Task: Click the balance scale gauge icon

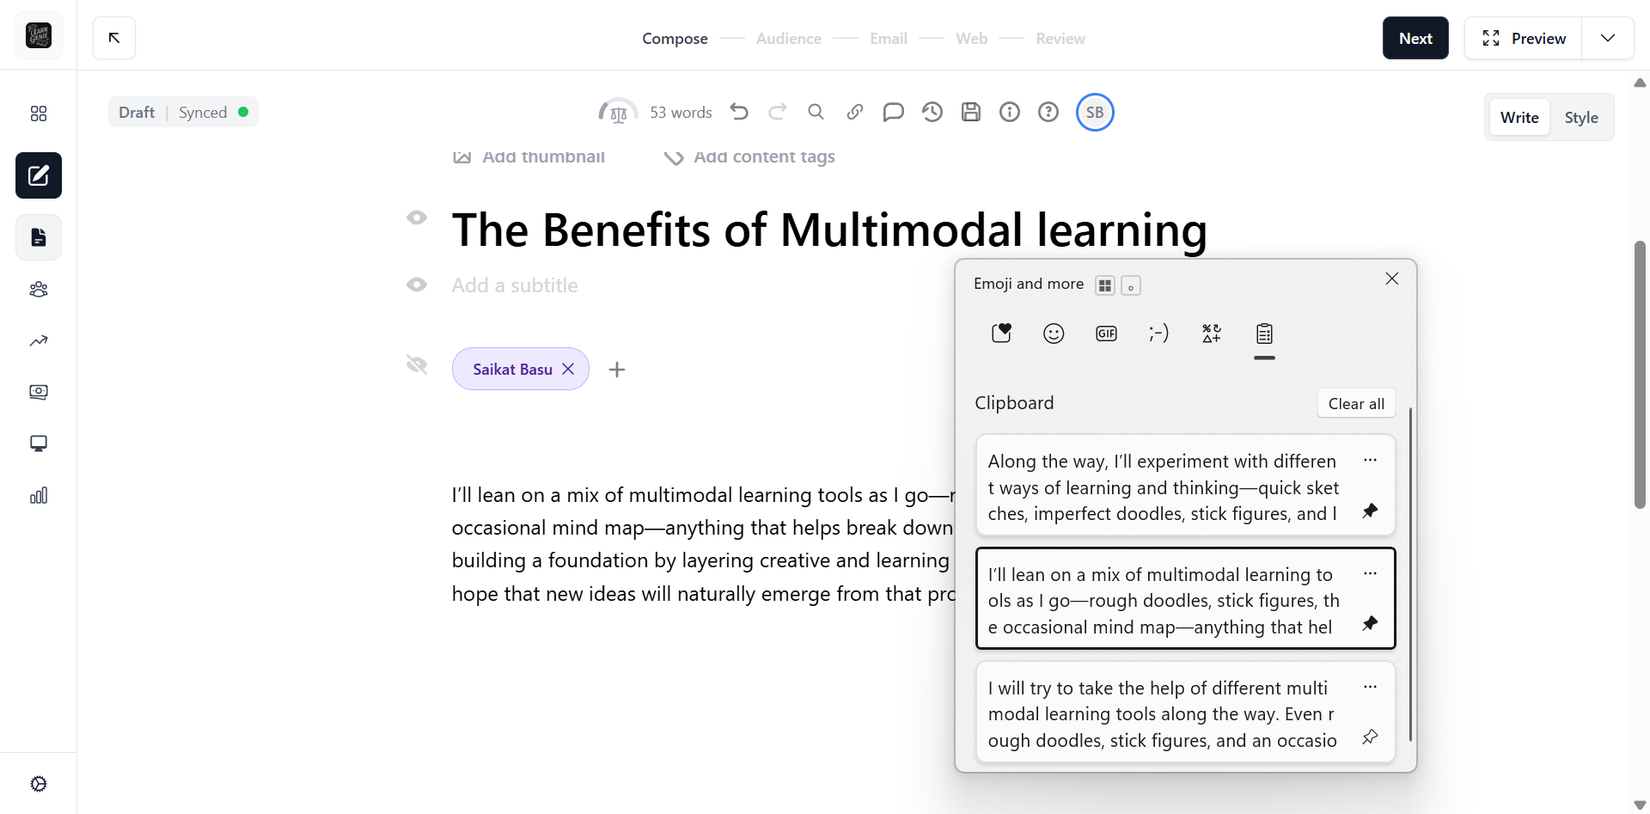Action: 617,112
